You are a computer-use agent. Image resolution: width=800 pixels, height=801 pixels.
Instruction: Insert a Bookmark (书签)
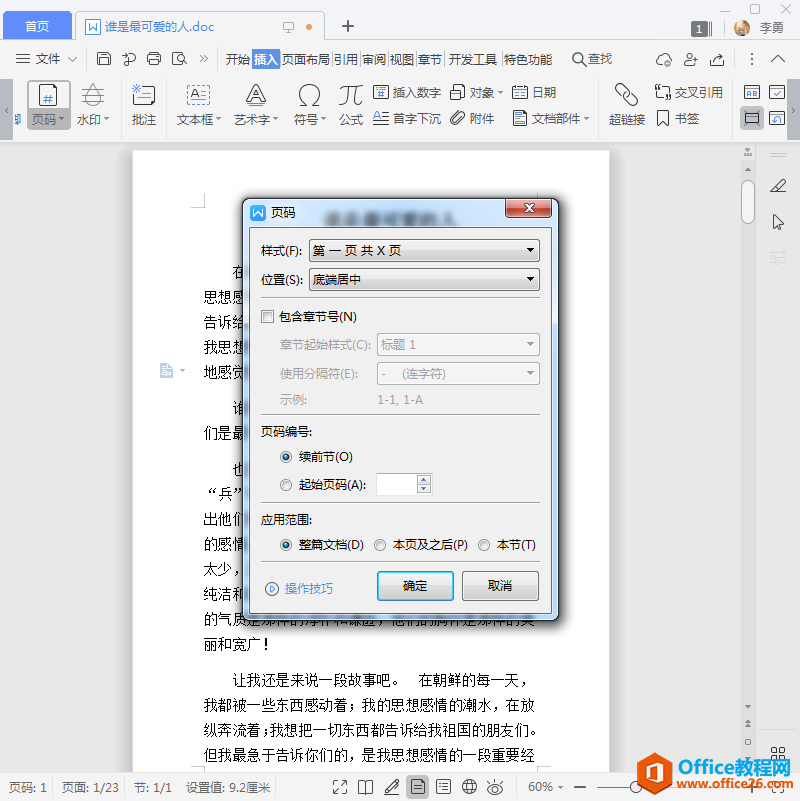tap(677, 119)
